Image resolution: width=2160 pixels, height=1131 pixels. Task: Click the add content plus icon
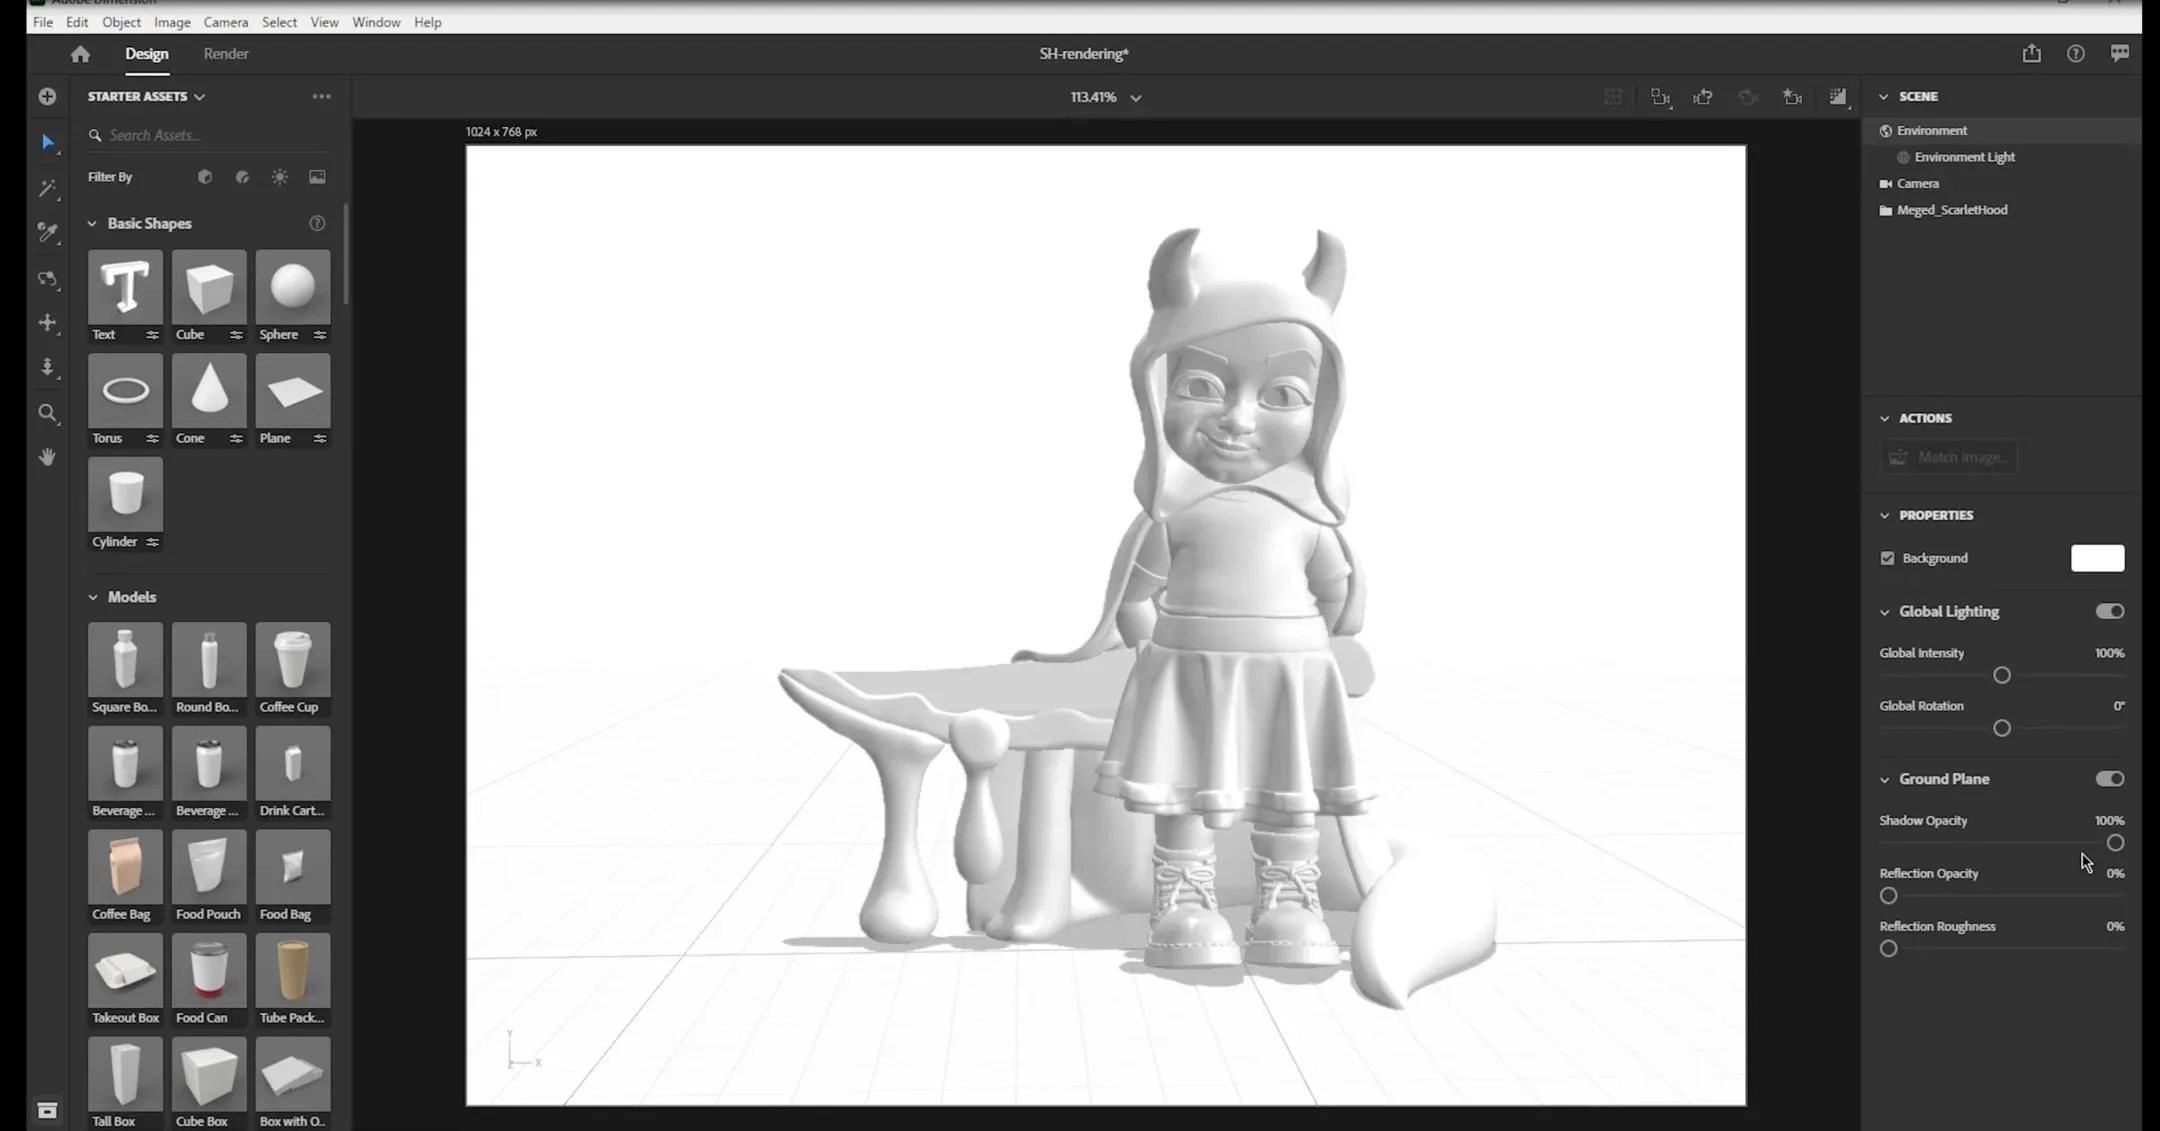click(x=47, y=97)
